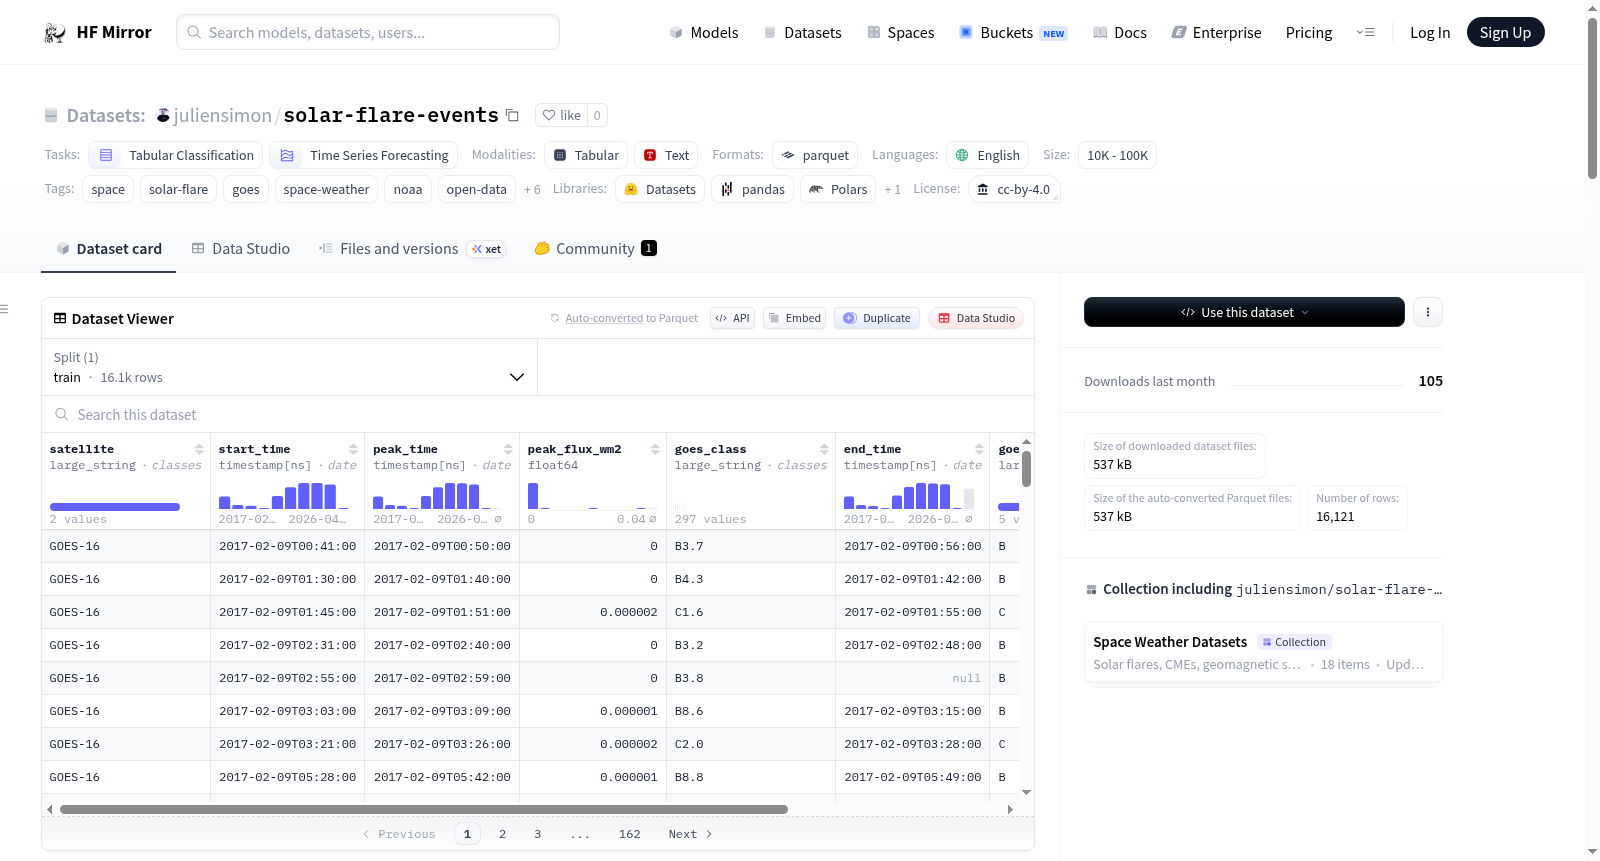Click the Polars library tag

pos(838,189)
